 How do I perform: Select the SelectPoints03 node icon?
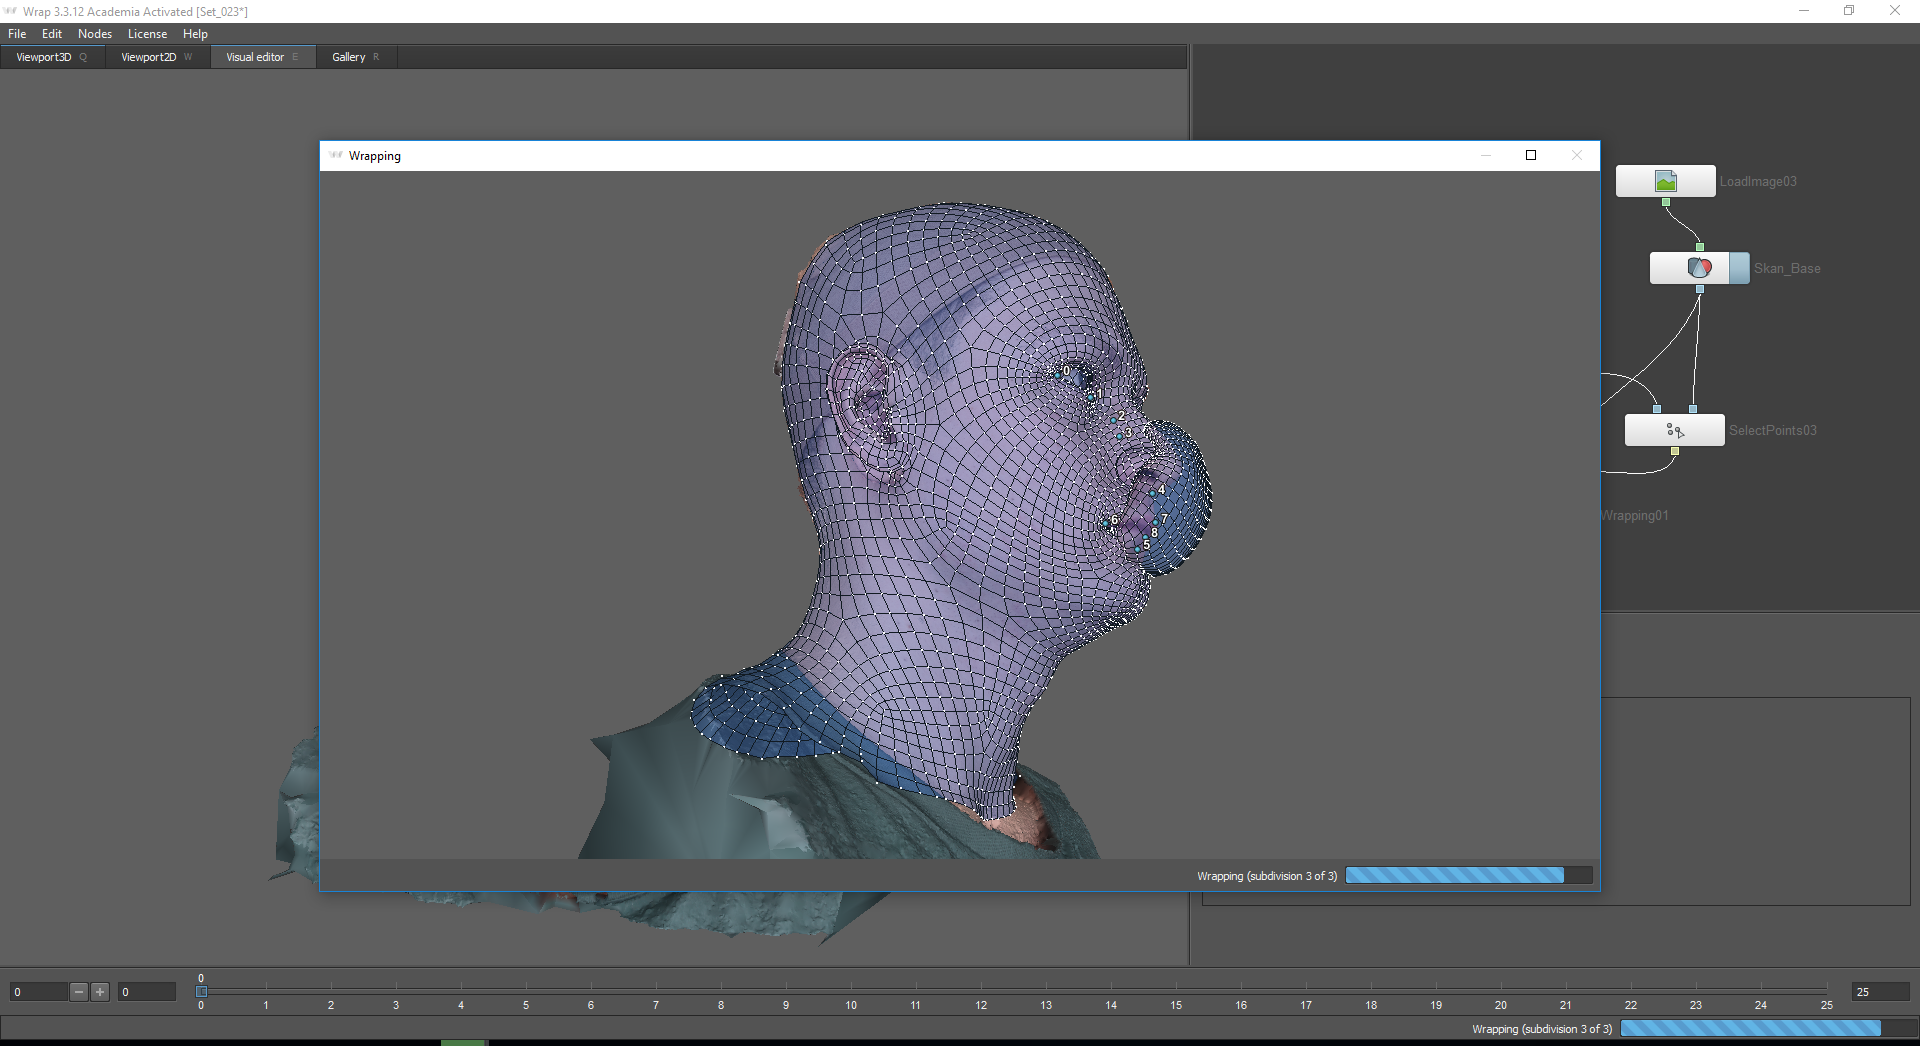click(1675, 431)
